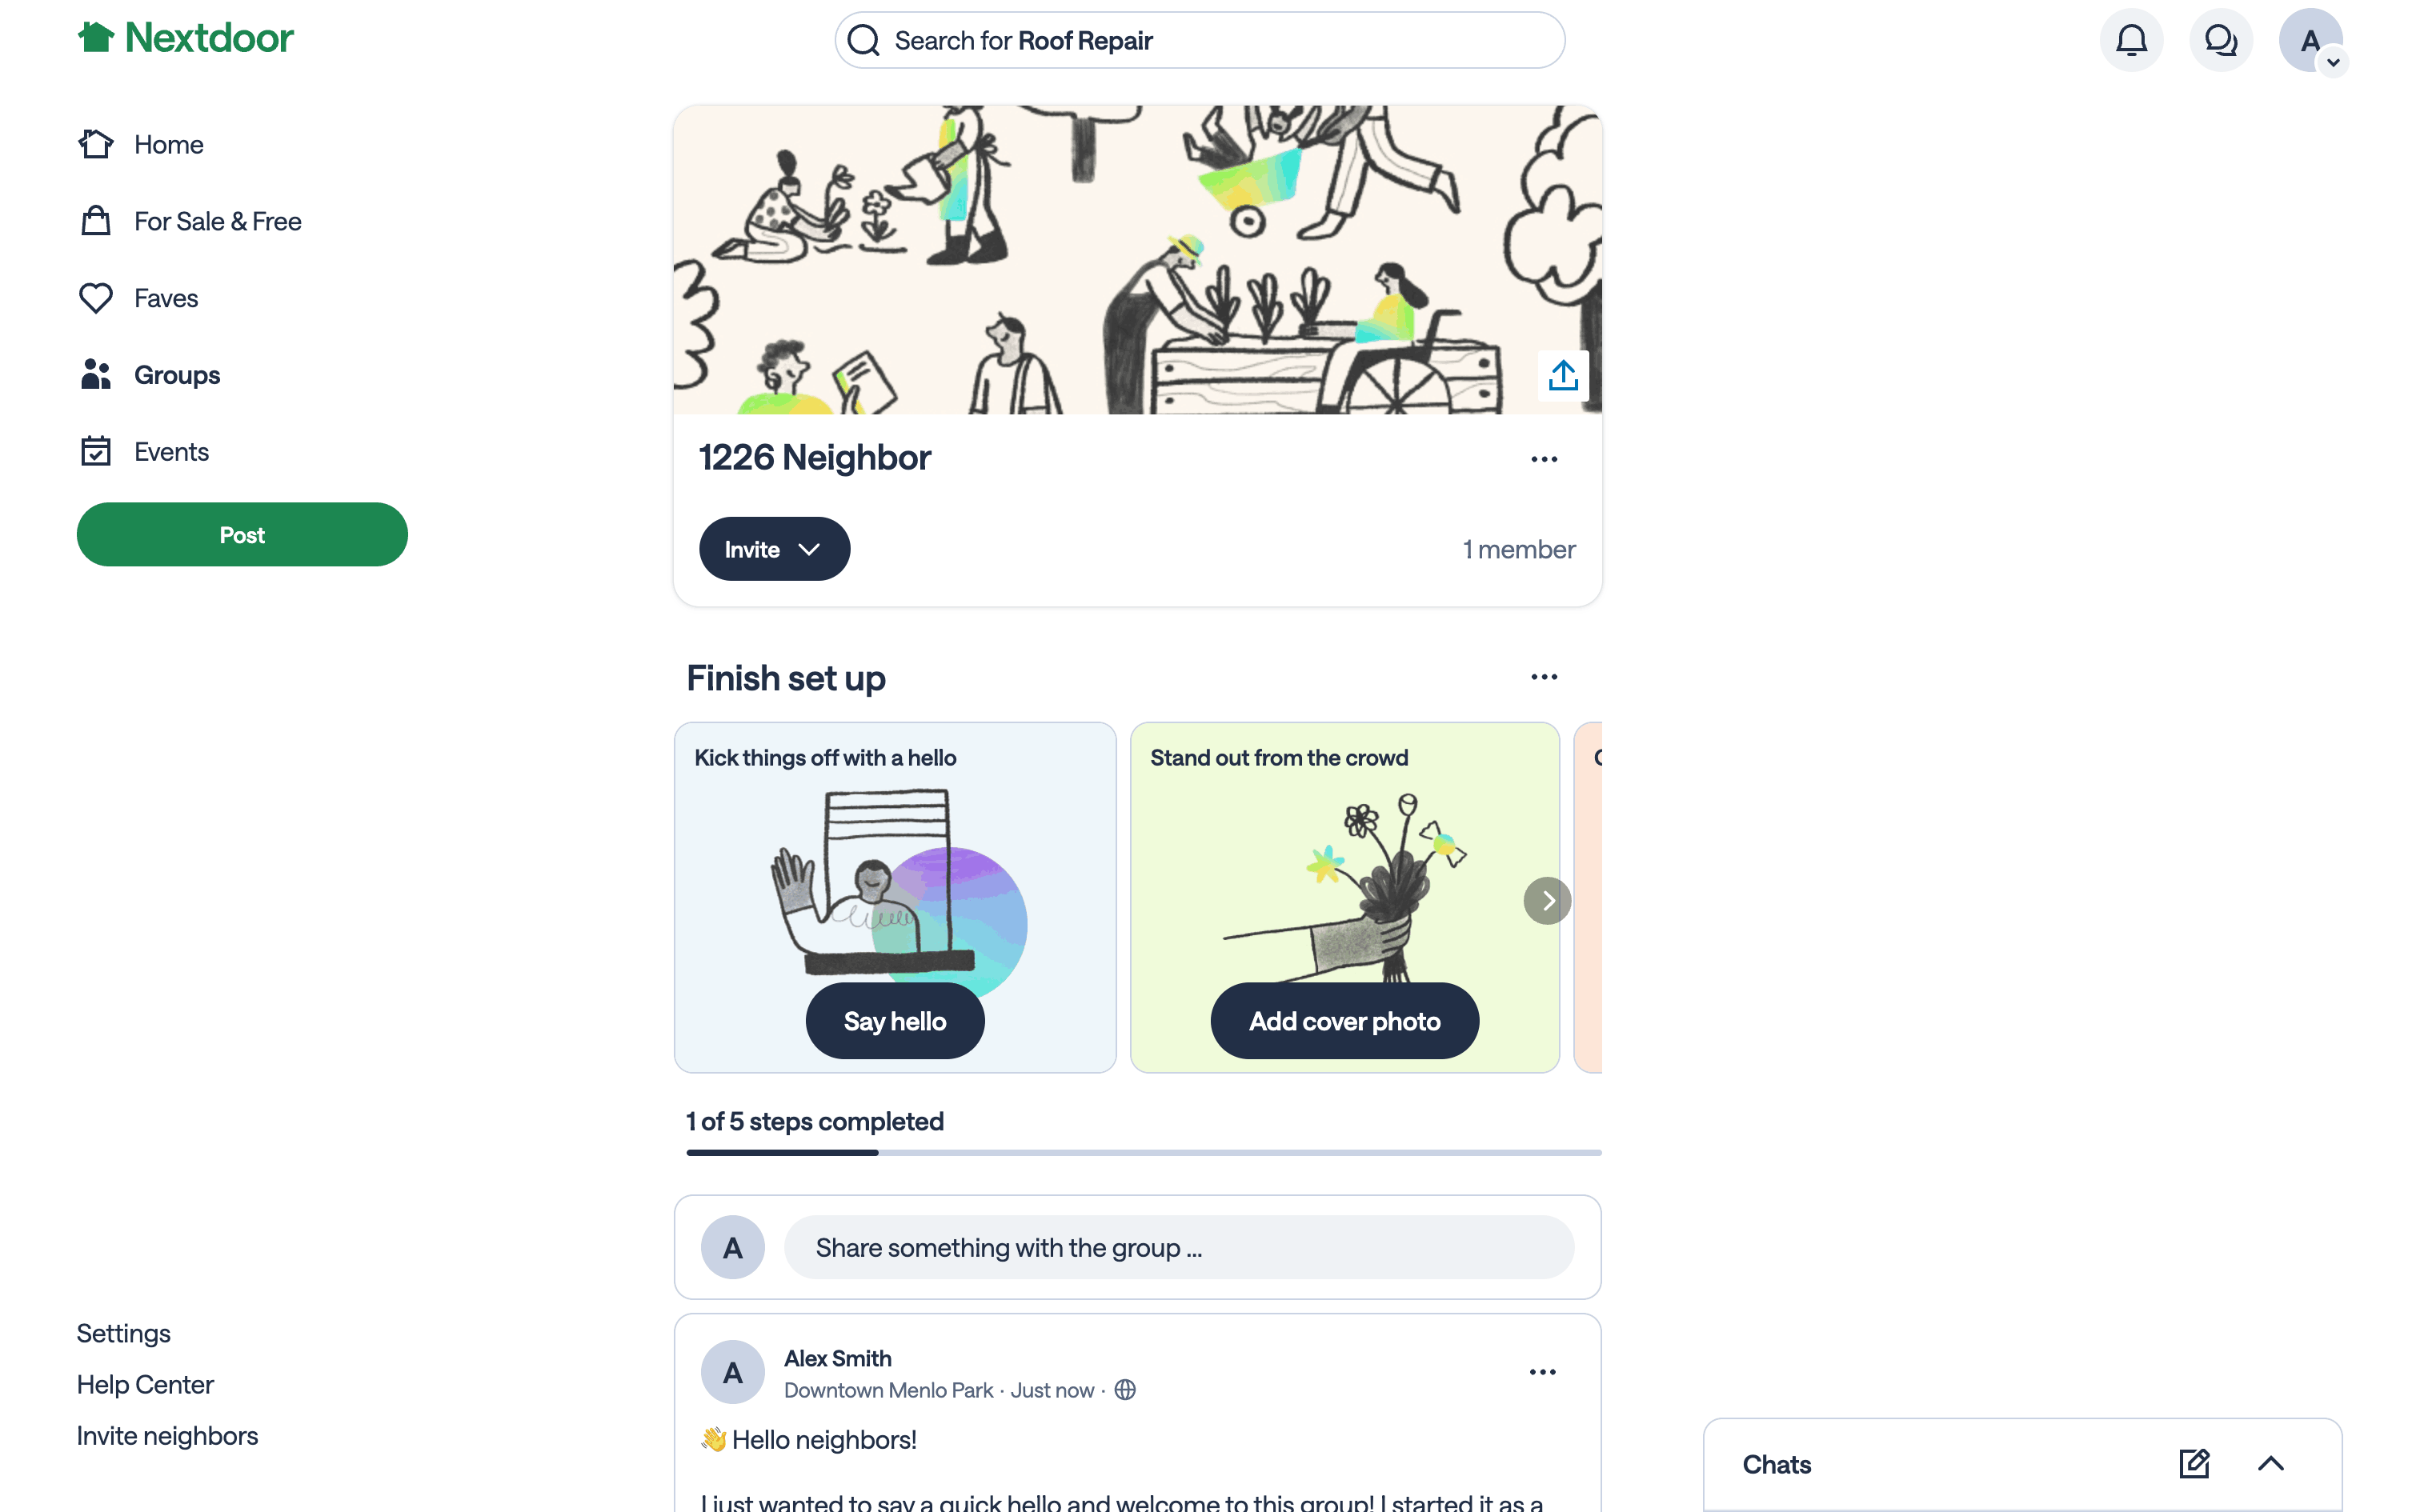
Task: Click the steps completed progress bar
Action: pos(1144,1153)
